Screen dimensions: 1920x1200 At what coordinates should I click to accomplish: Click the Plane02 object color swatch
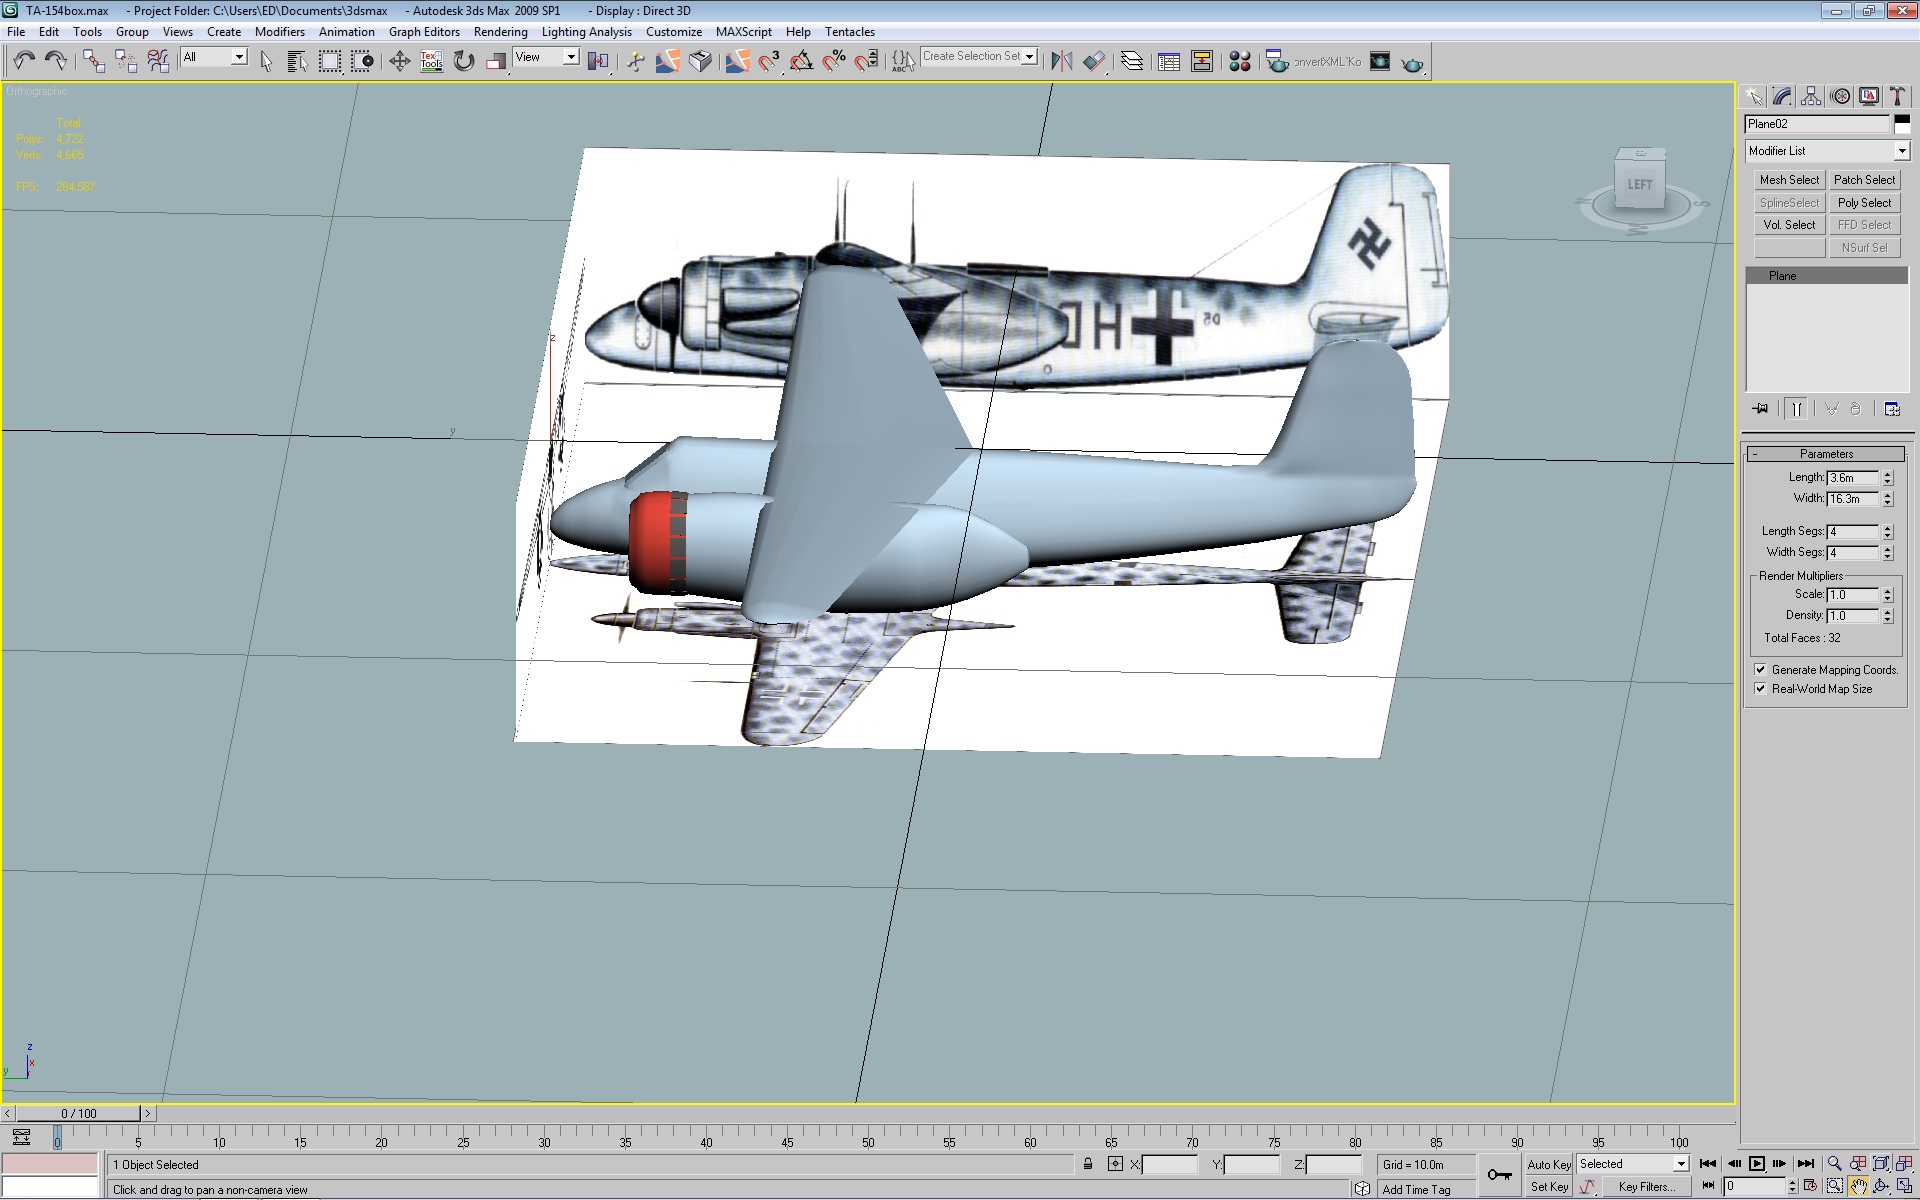(x=1902, y=124)
